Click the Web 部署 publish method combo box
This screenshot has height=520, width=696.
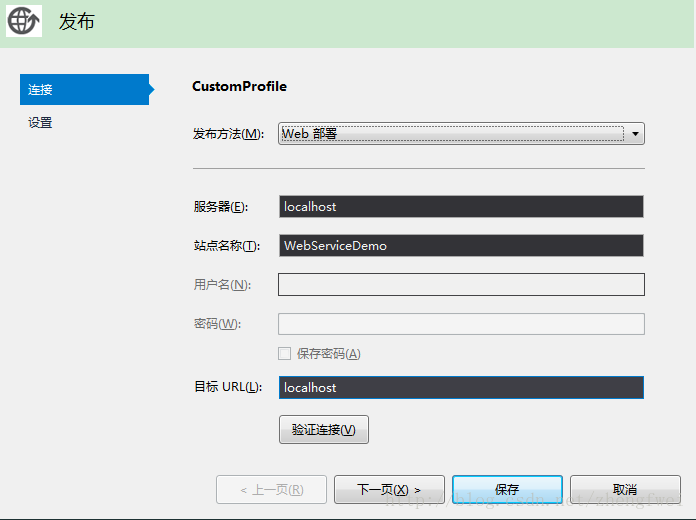tap(461, 134)
